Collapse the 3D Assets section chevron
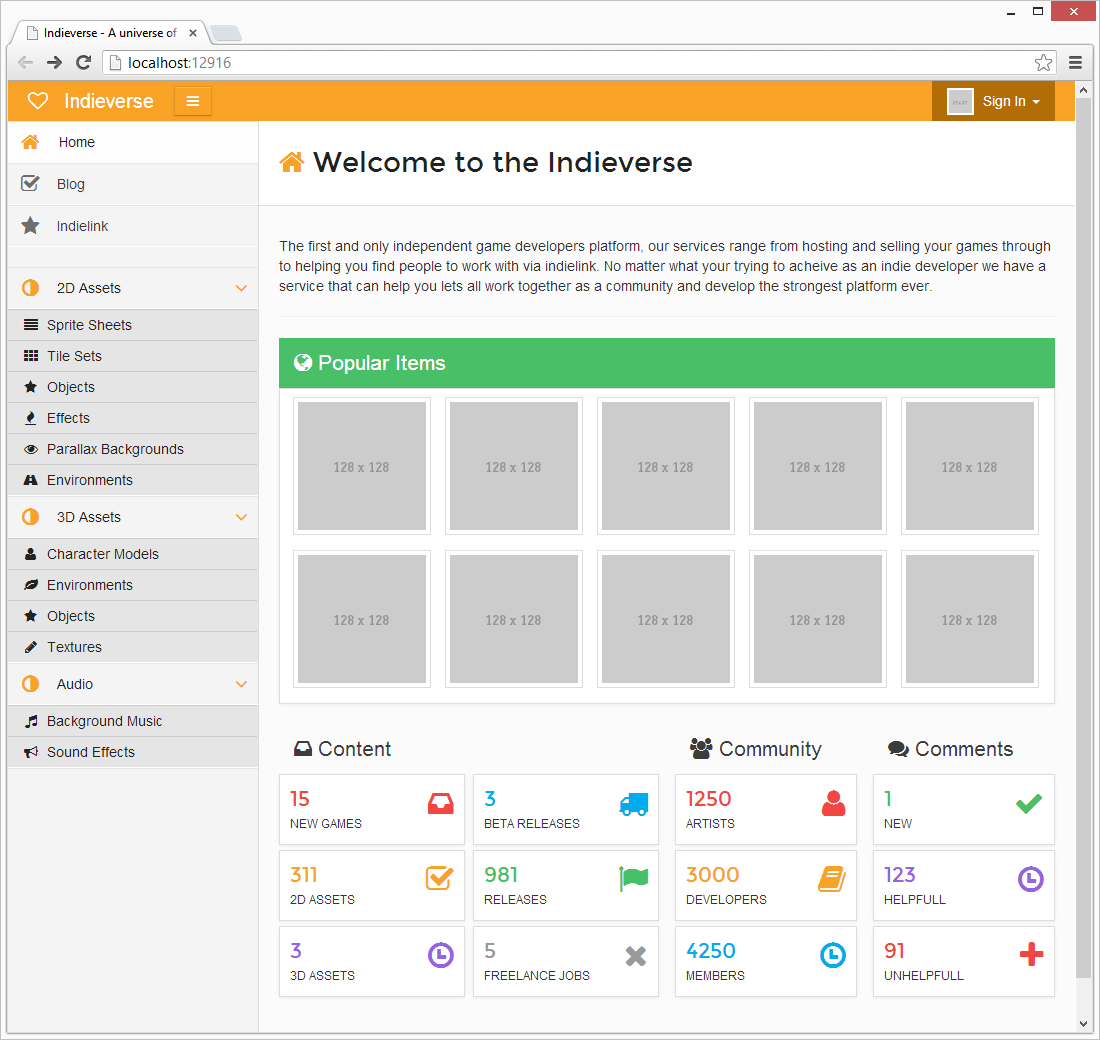 241,517
